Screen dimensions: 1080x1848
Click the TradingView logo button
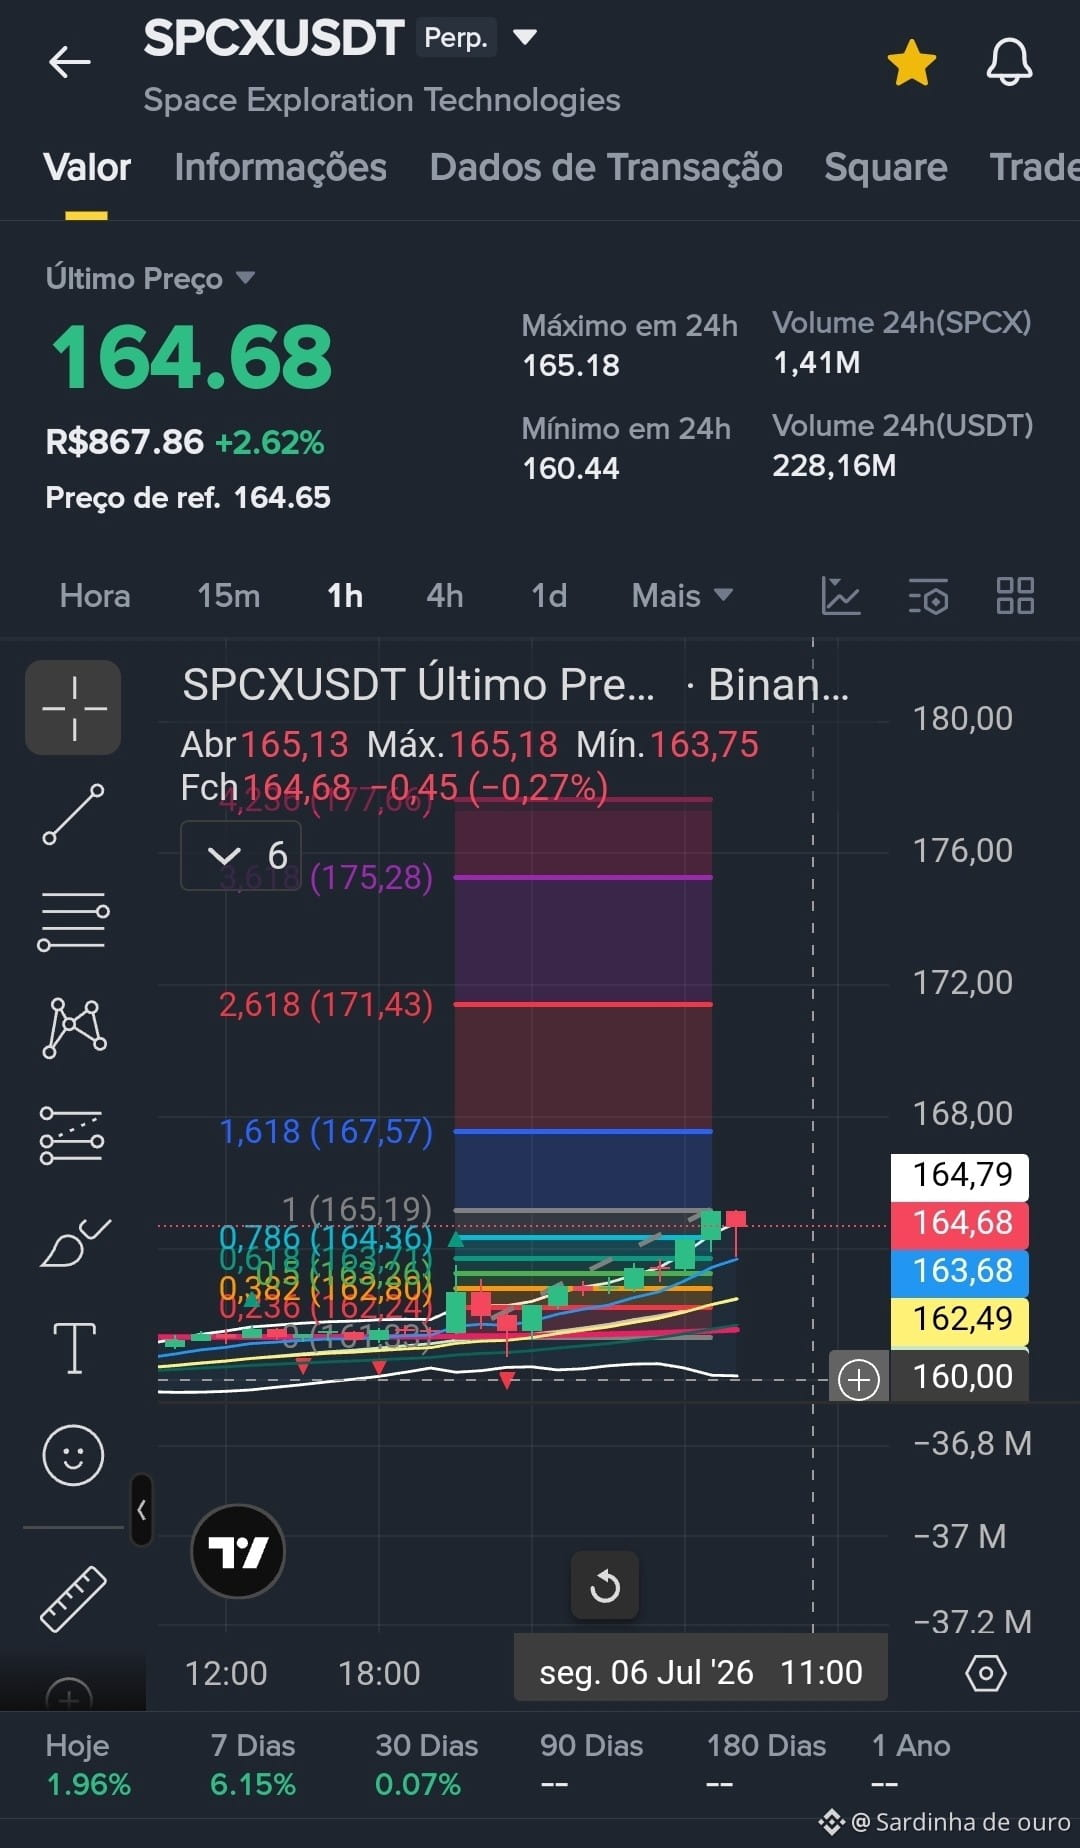(x=238, y=1552)
